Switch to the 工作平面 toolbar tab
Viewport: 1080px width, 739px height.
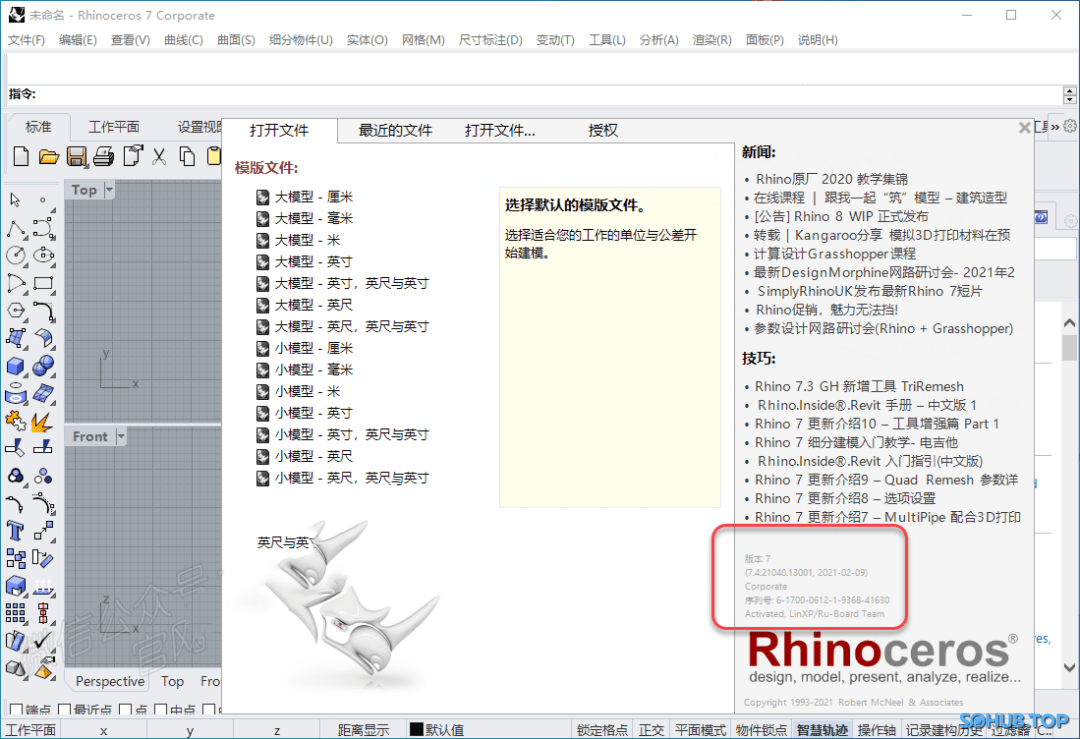114,127
